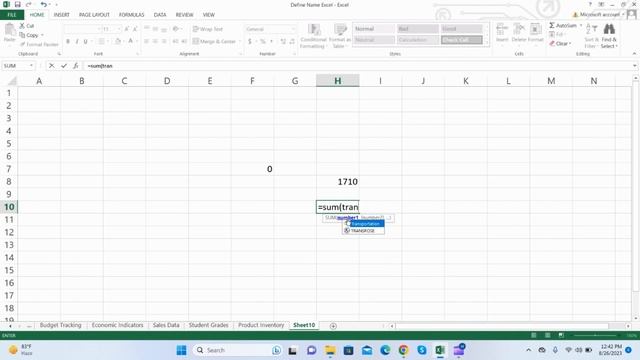Apply the Check Cell style
Image resolution: width=640 pixels, height=360 pixels.
click(x=462, y=40)
